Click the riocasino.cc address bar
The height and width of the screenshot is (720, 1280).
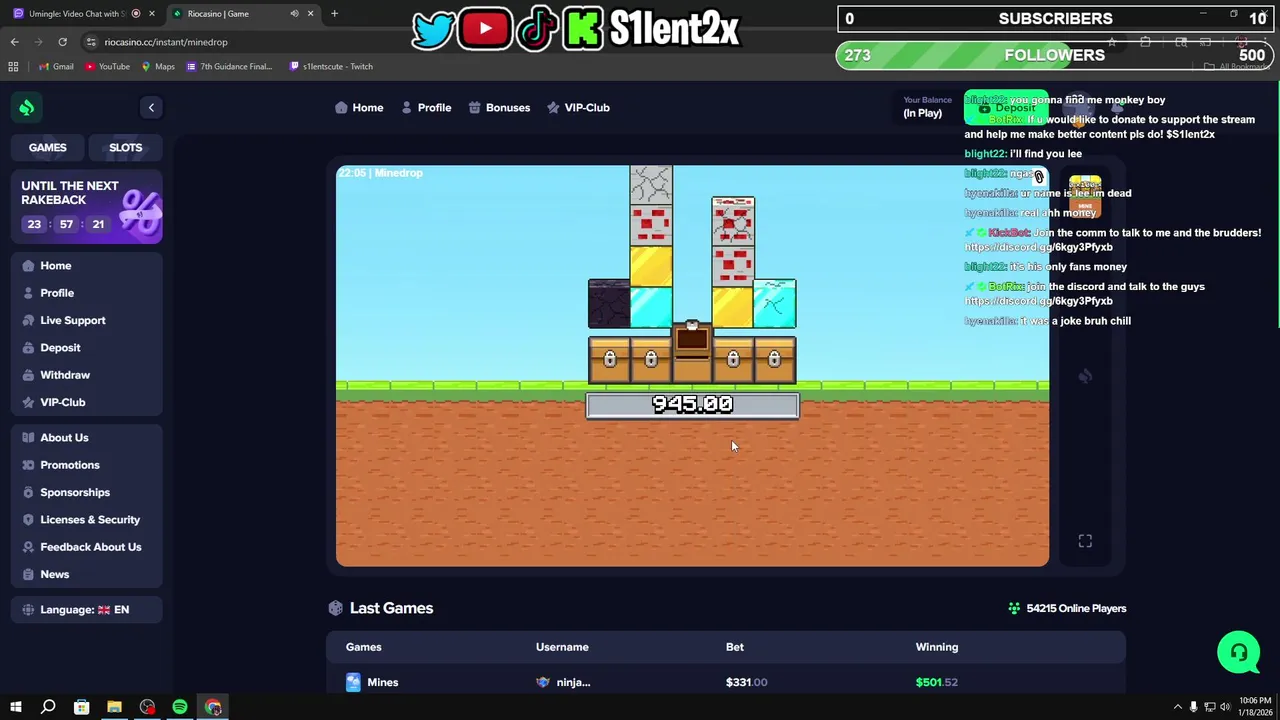click(x=166, y=42)
